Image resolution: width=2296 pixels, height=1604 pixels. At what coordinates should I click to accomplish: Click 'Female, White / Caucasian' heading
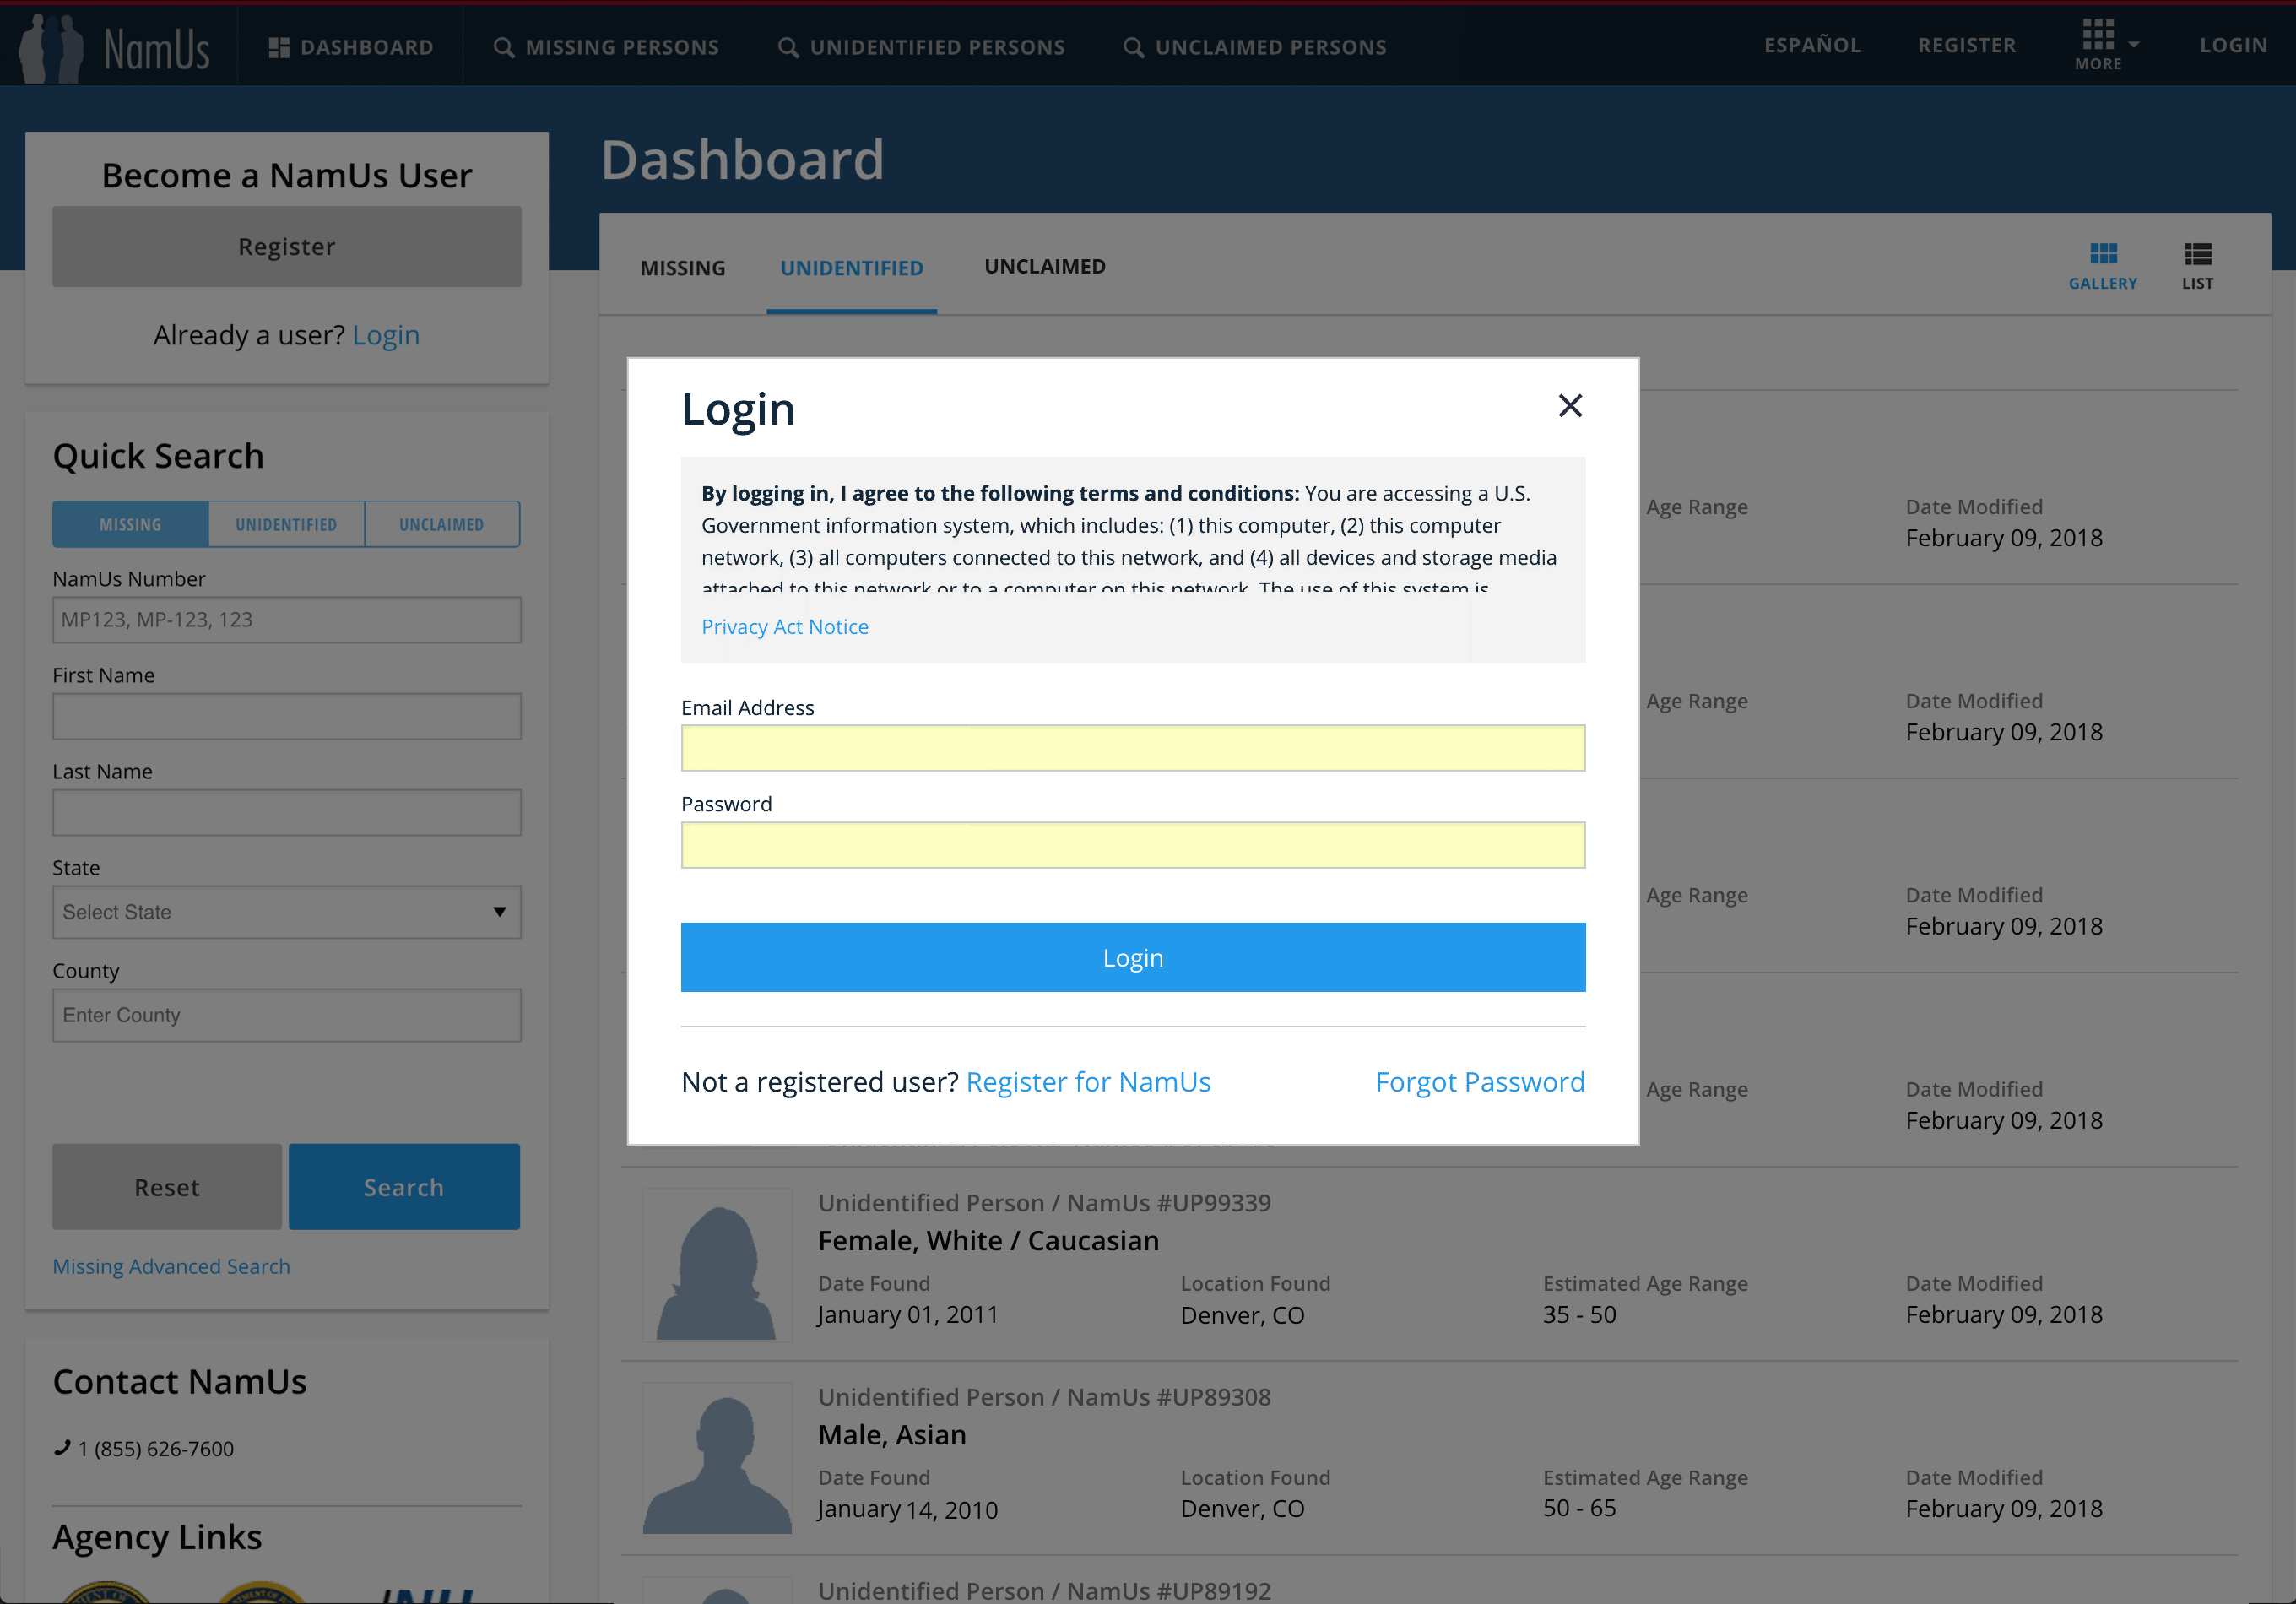(x=989, y=1241)
